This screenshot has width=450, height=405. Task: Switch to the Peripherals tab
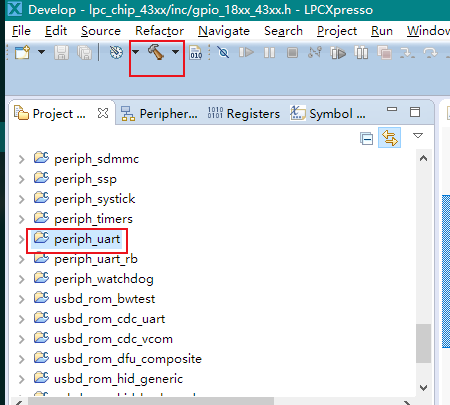coord(159,114)
